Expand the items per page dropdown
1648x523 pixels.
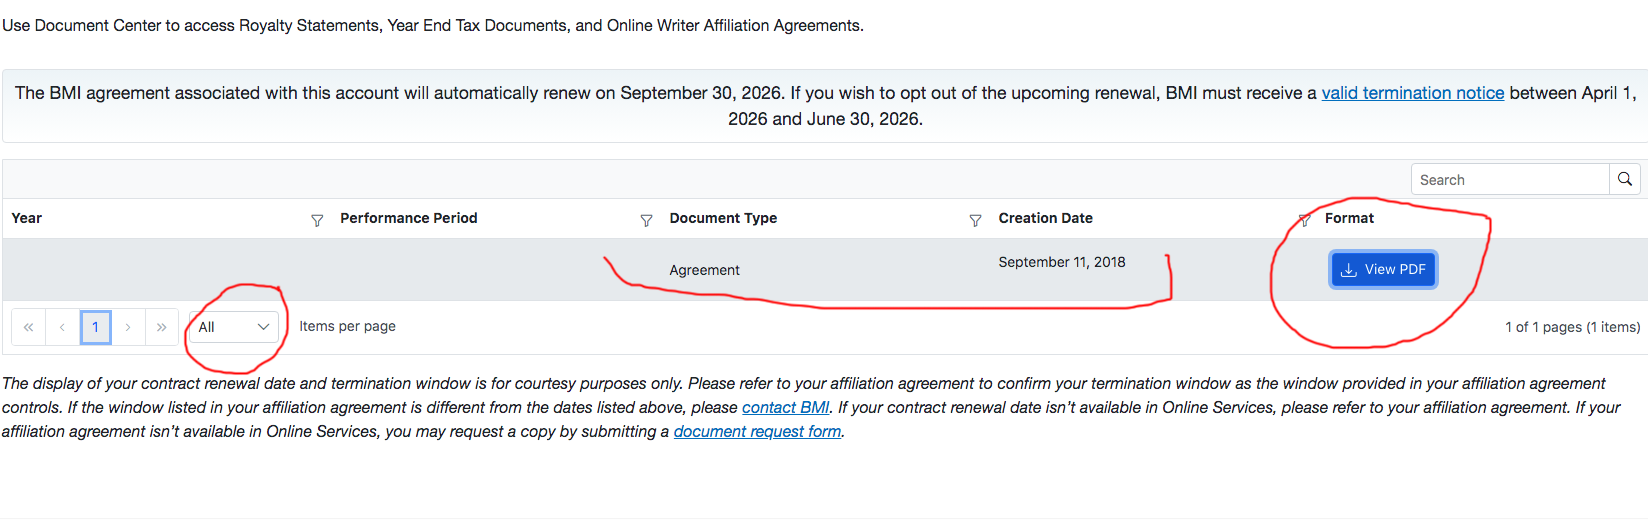click(x=234, y=327)
